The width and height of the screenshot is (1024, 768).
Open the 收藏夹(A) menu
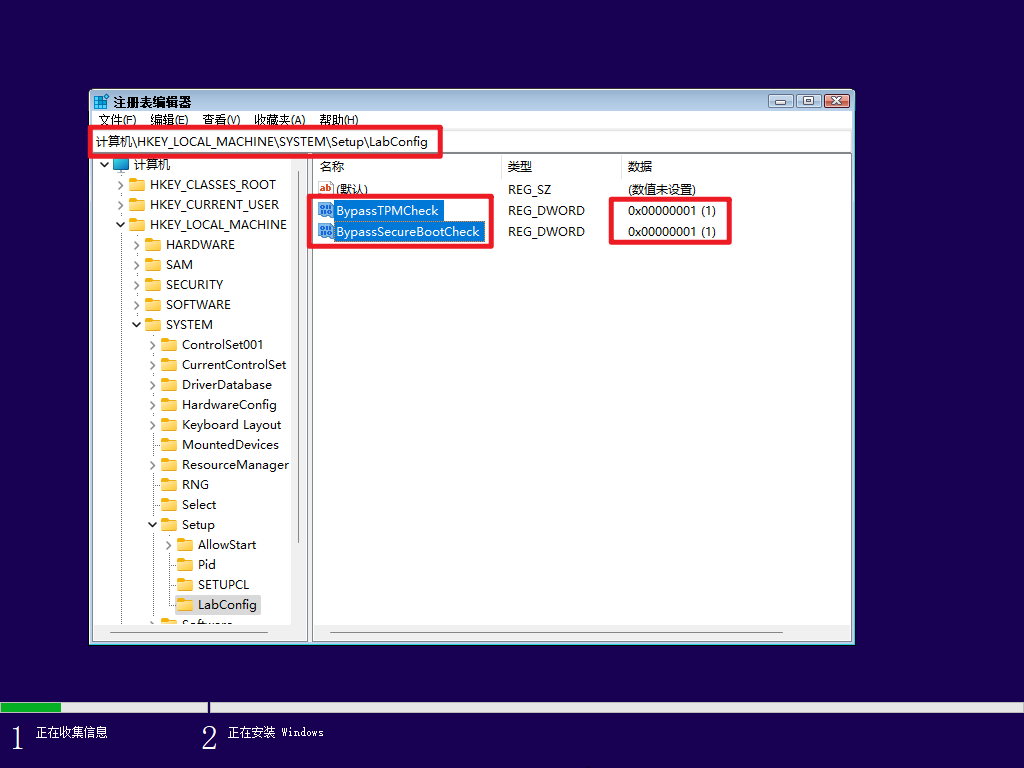click(280, 120)
